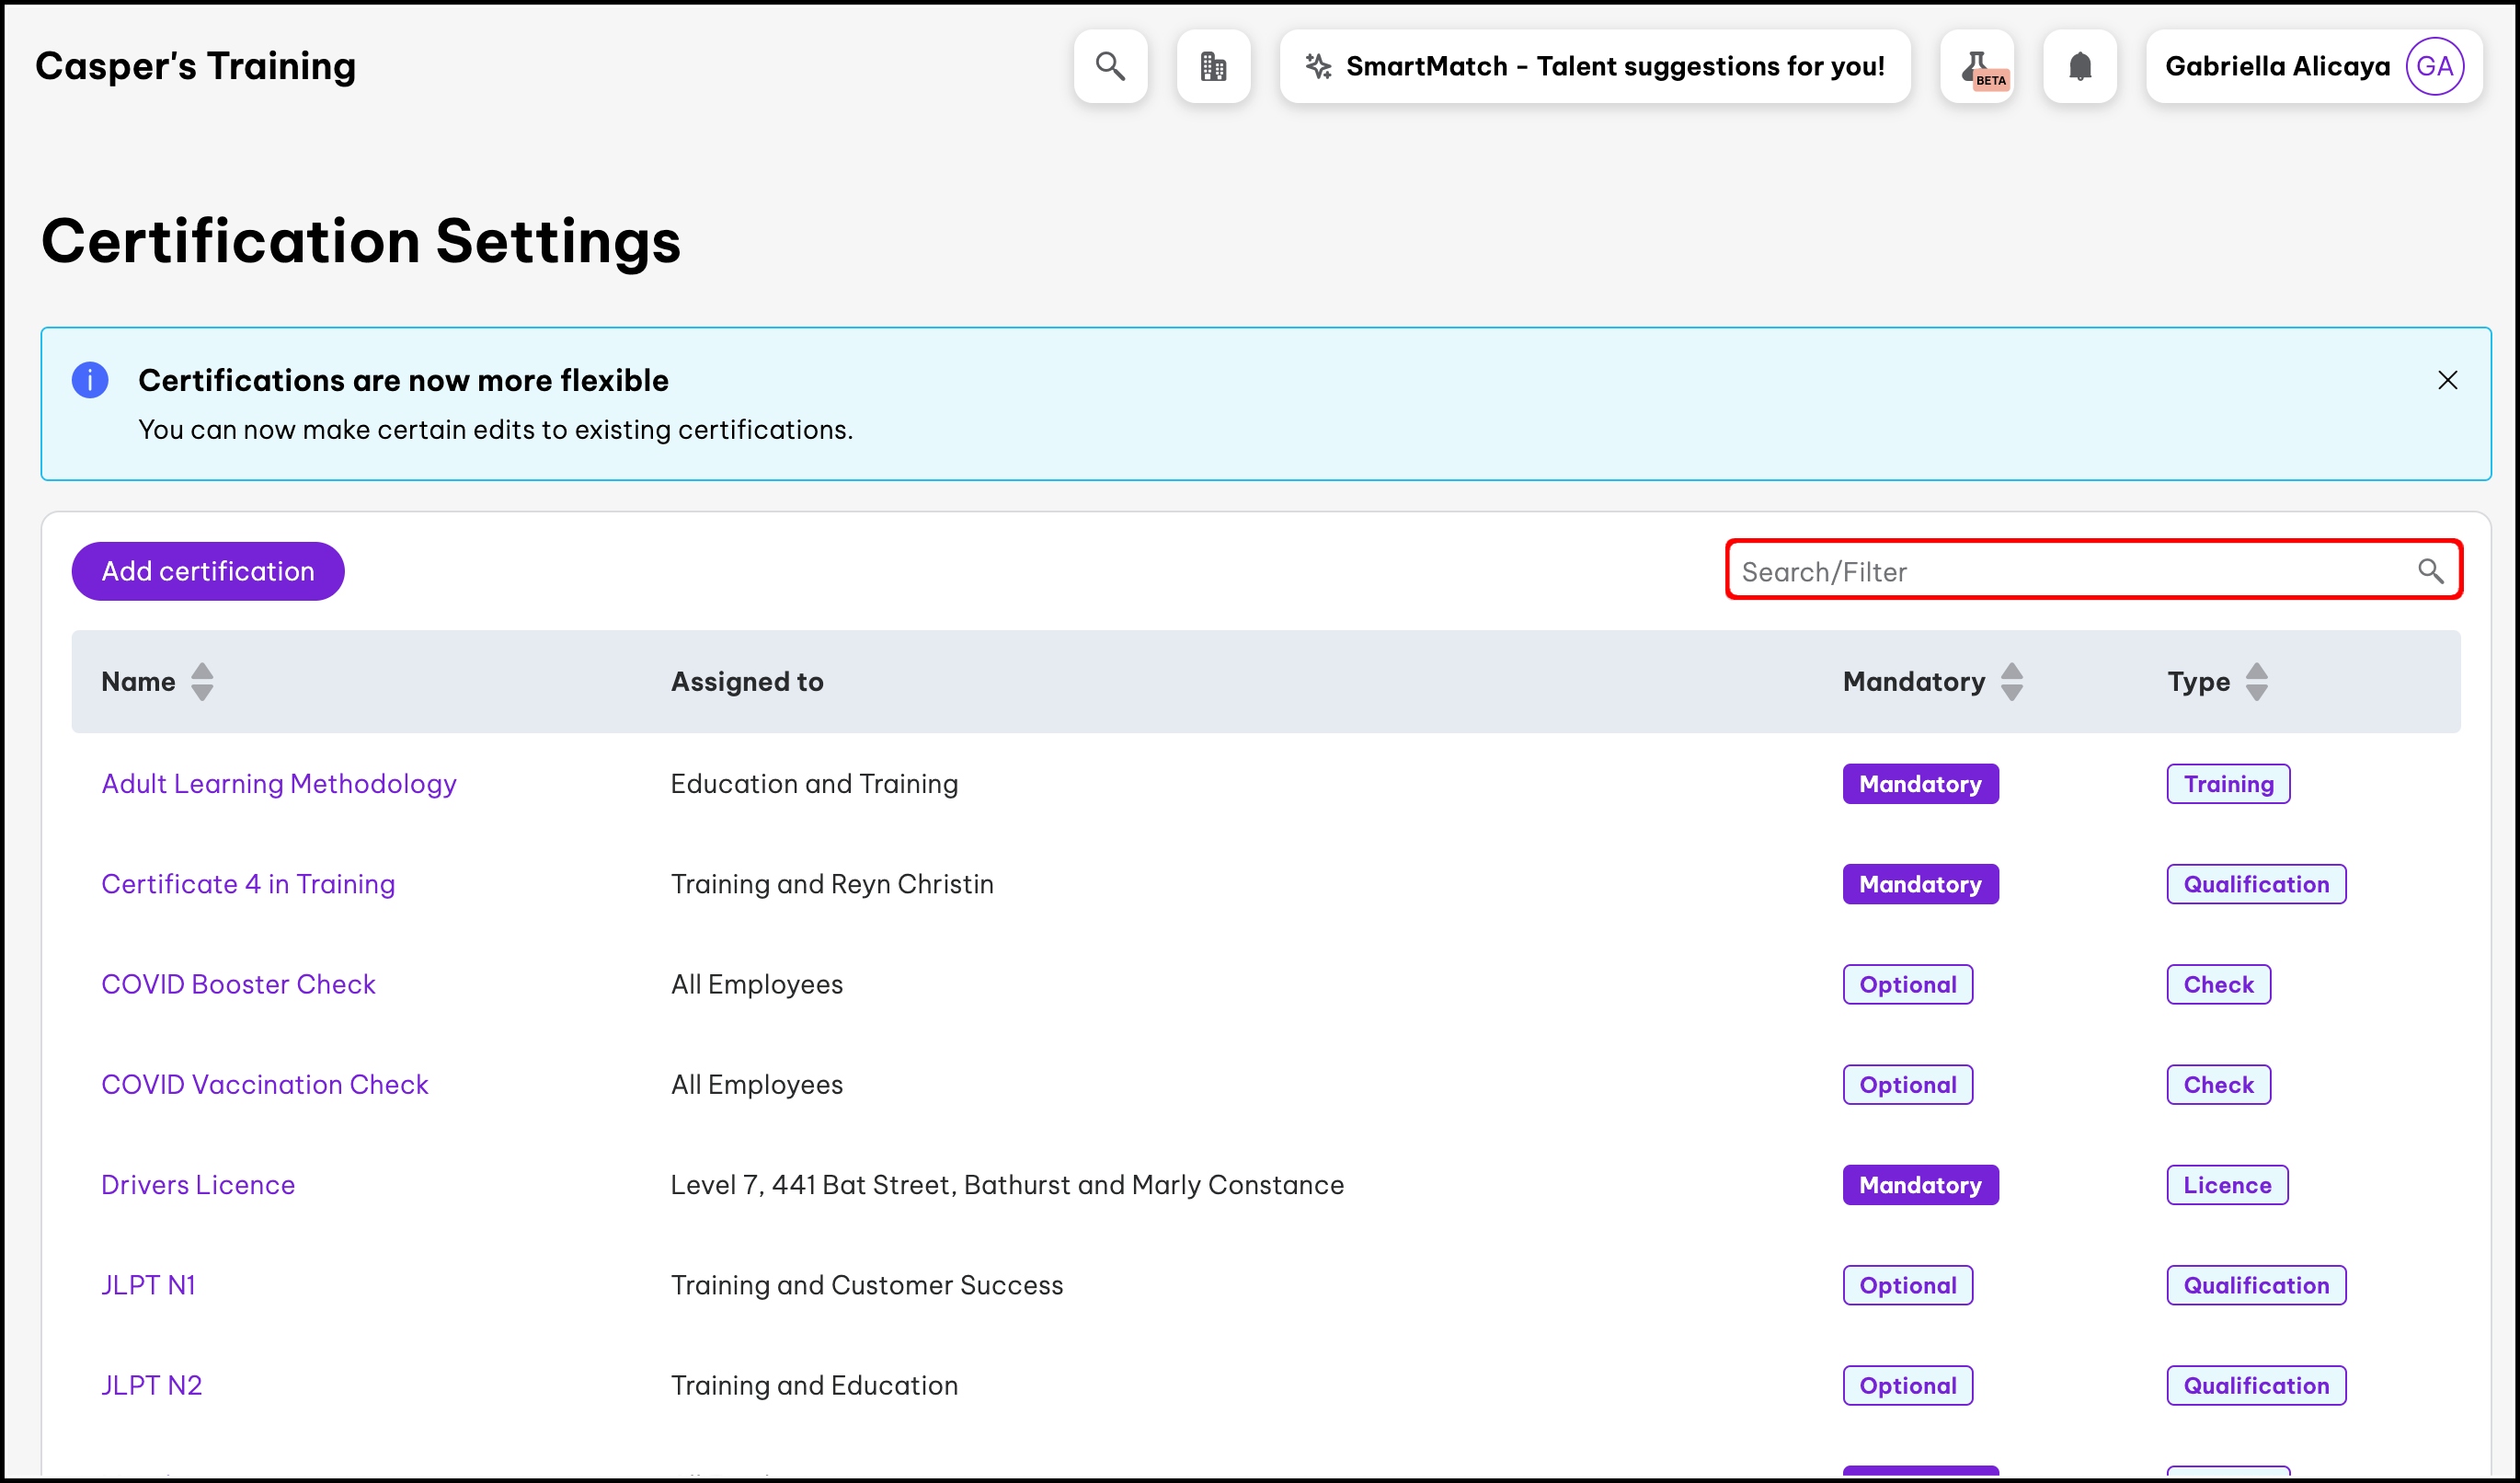Click magnifier icon inside Search/Filter box
This screenshot has height=1483, width=2520.
click(x=2430, y=571)
